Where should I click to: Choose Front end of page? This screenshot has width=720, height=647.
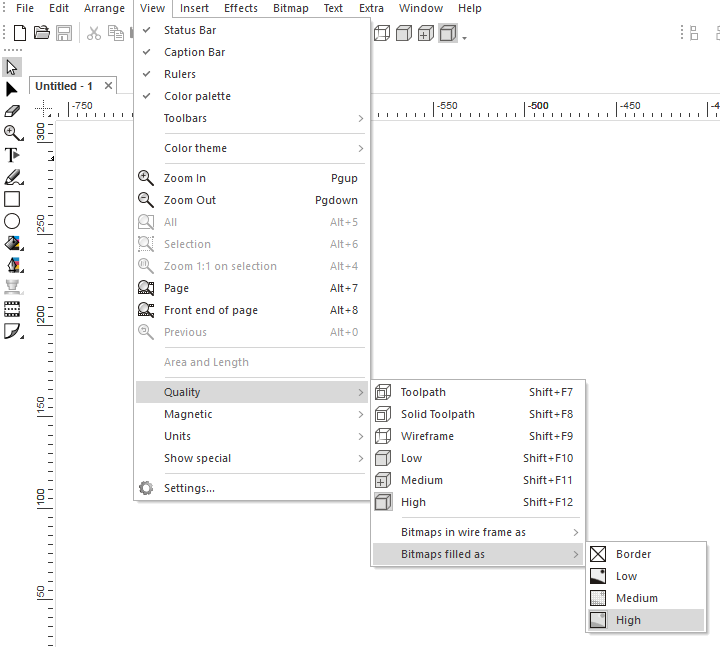pos(252,310)
